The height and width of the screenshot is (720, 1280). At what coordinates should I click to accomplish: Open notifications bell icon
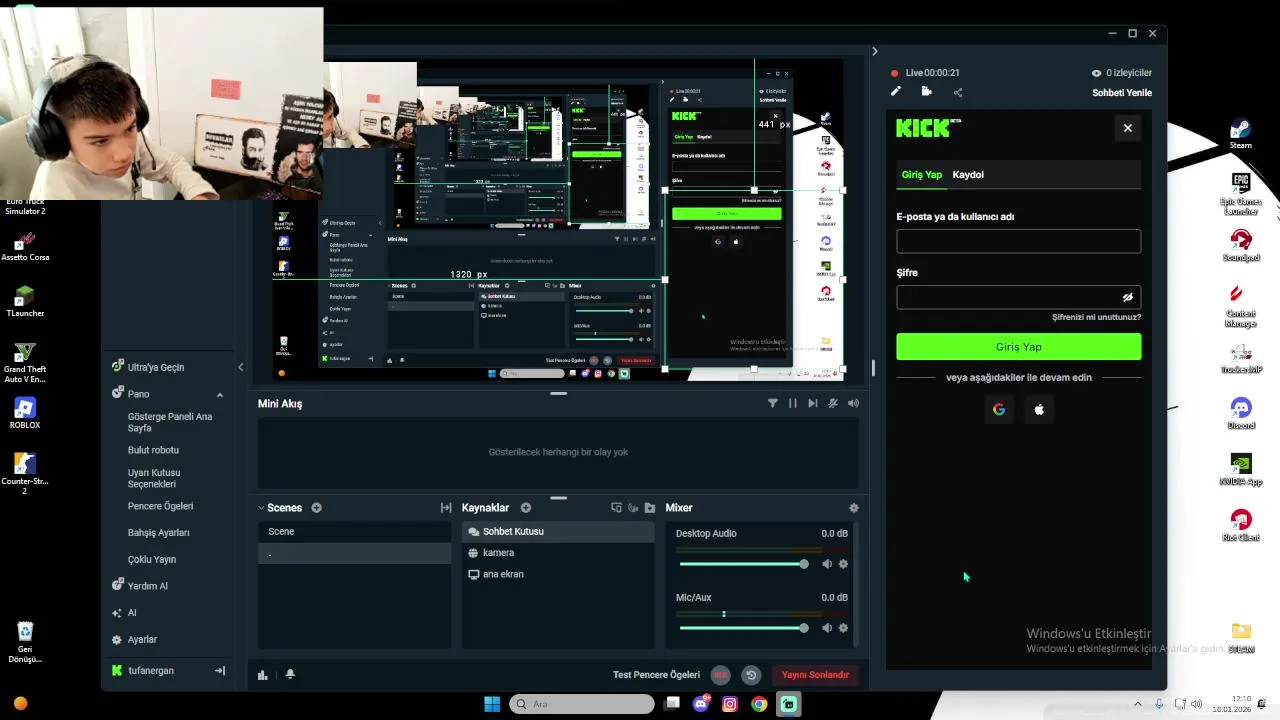click(x=290, y=675)
